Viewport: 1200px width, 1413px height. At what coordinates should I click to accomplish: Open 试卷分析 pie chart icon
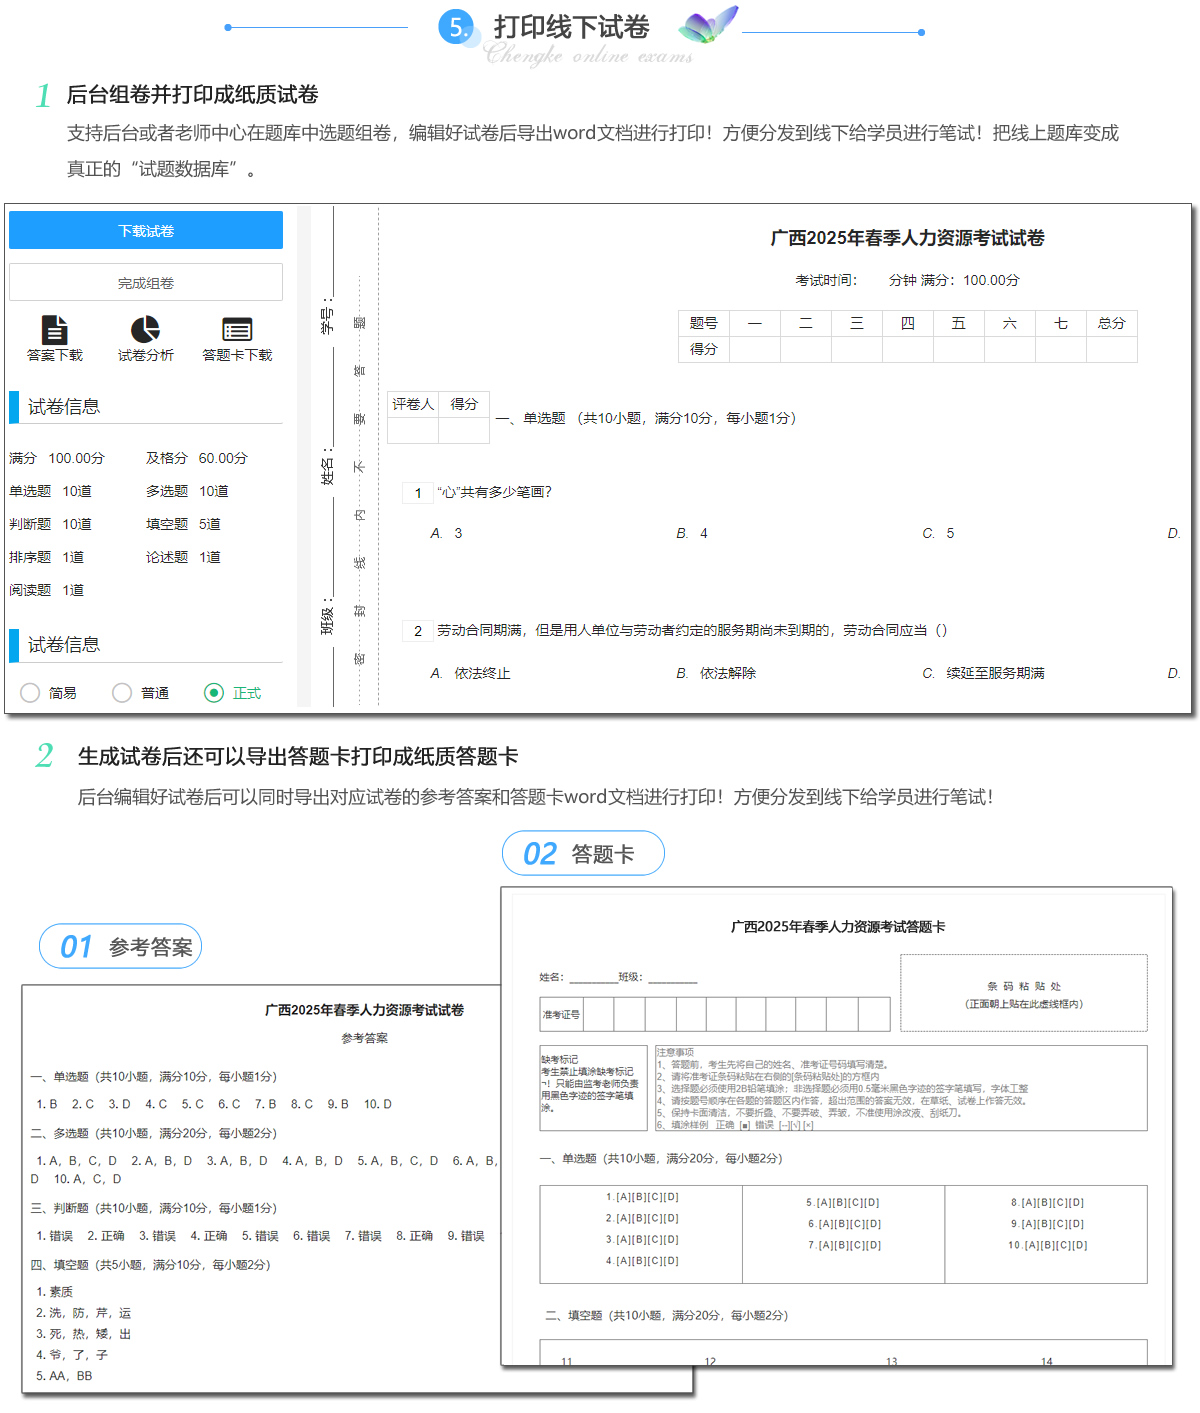click(x=145, y=330)
